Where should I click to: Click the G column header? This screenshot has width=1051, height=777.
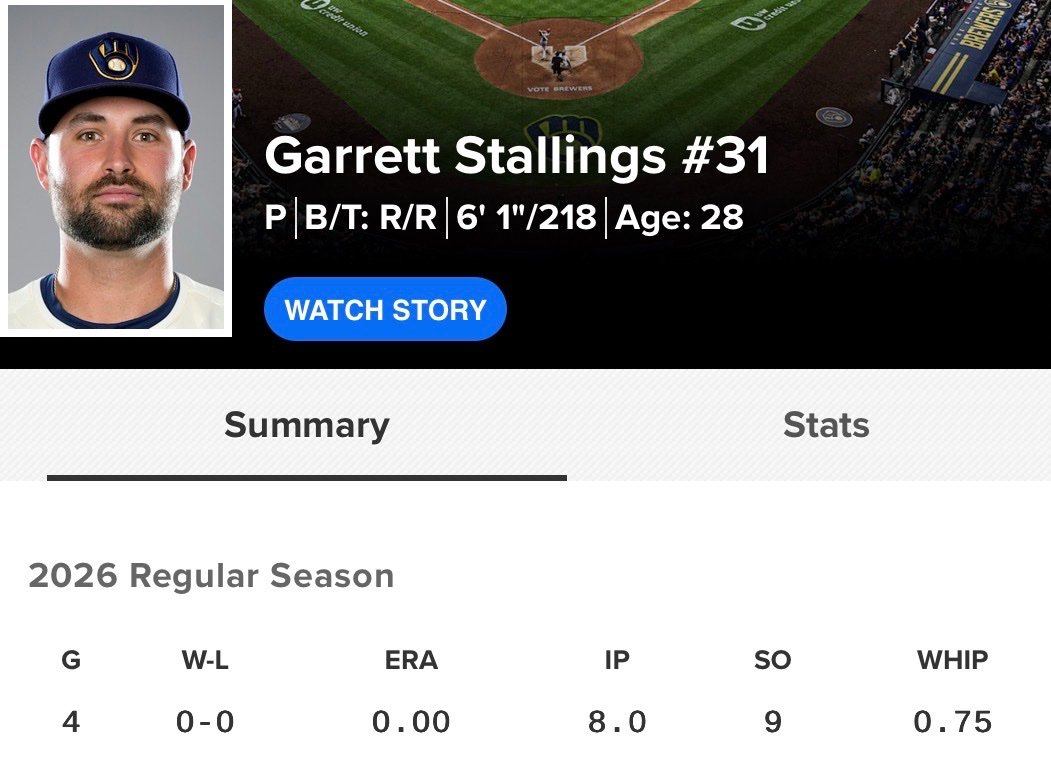[71, 660]
